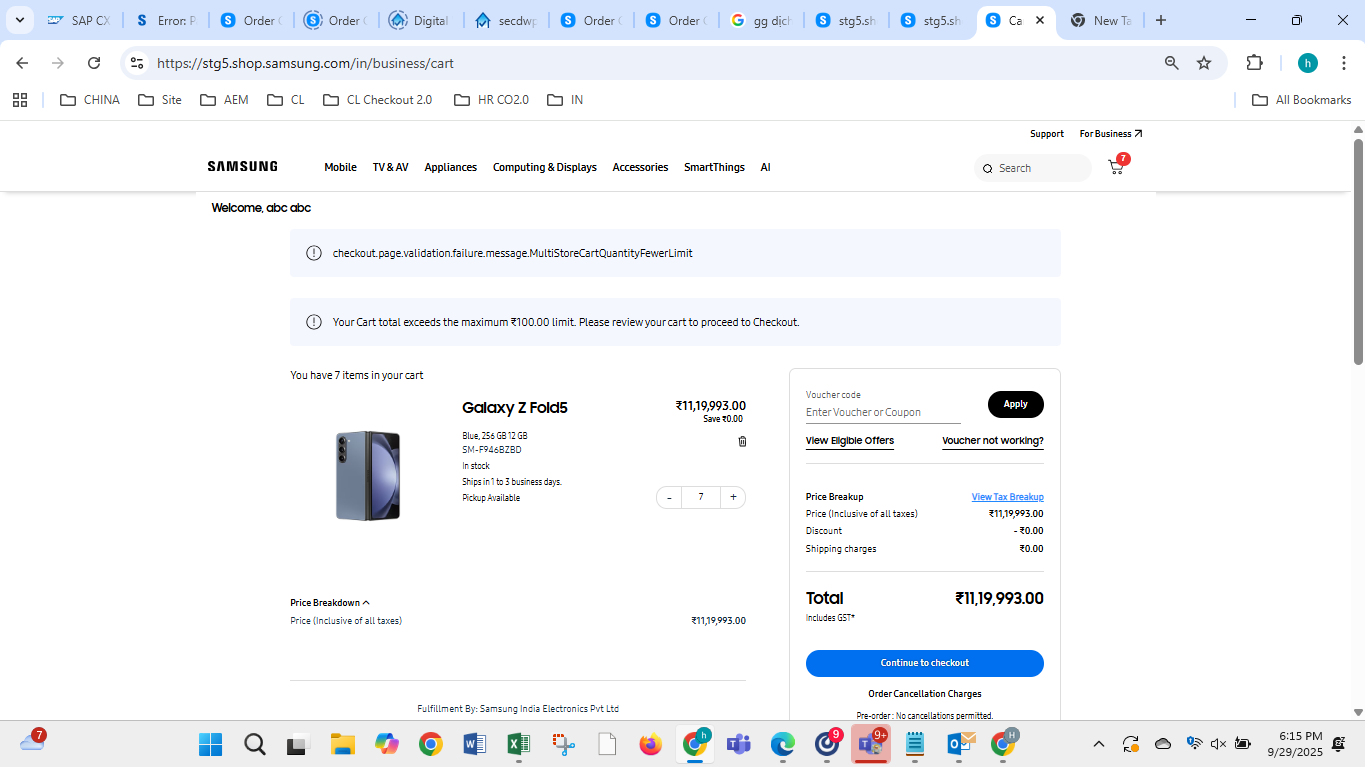Open Windows taskbar search
The image size is (1365, 767).
click(255, 744)
